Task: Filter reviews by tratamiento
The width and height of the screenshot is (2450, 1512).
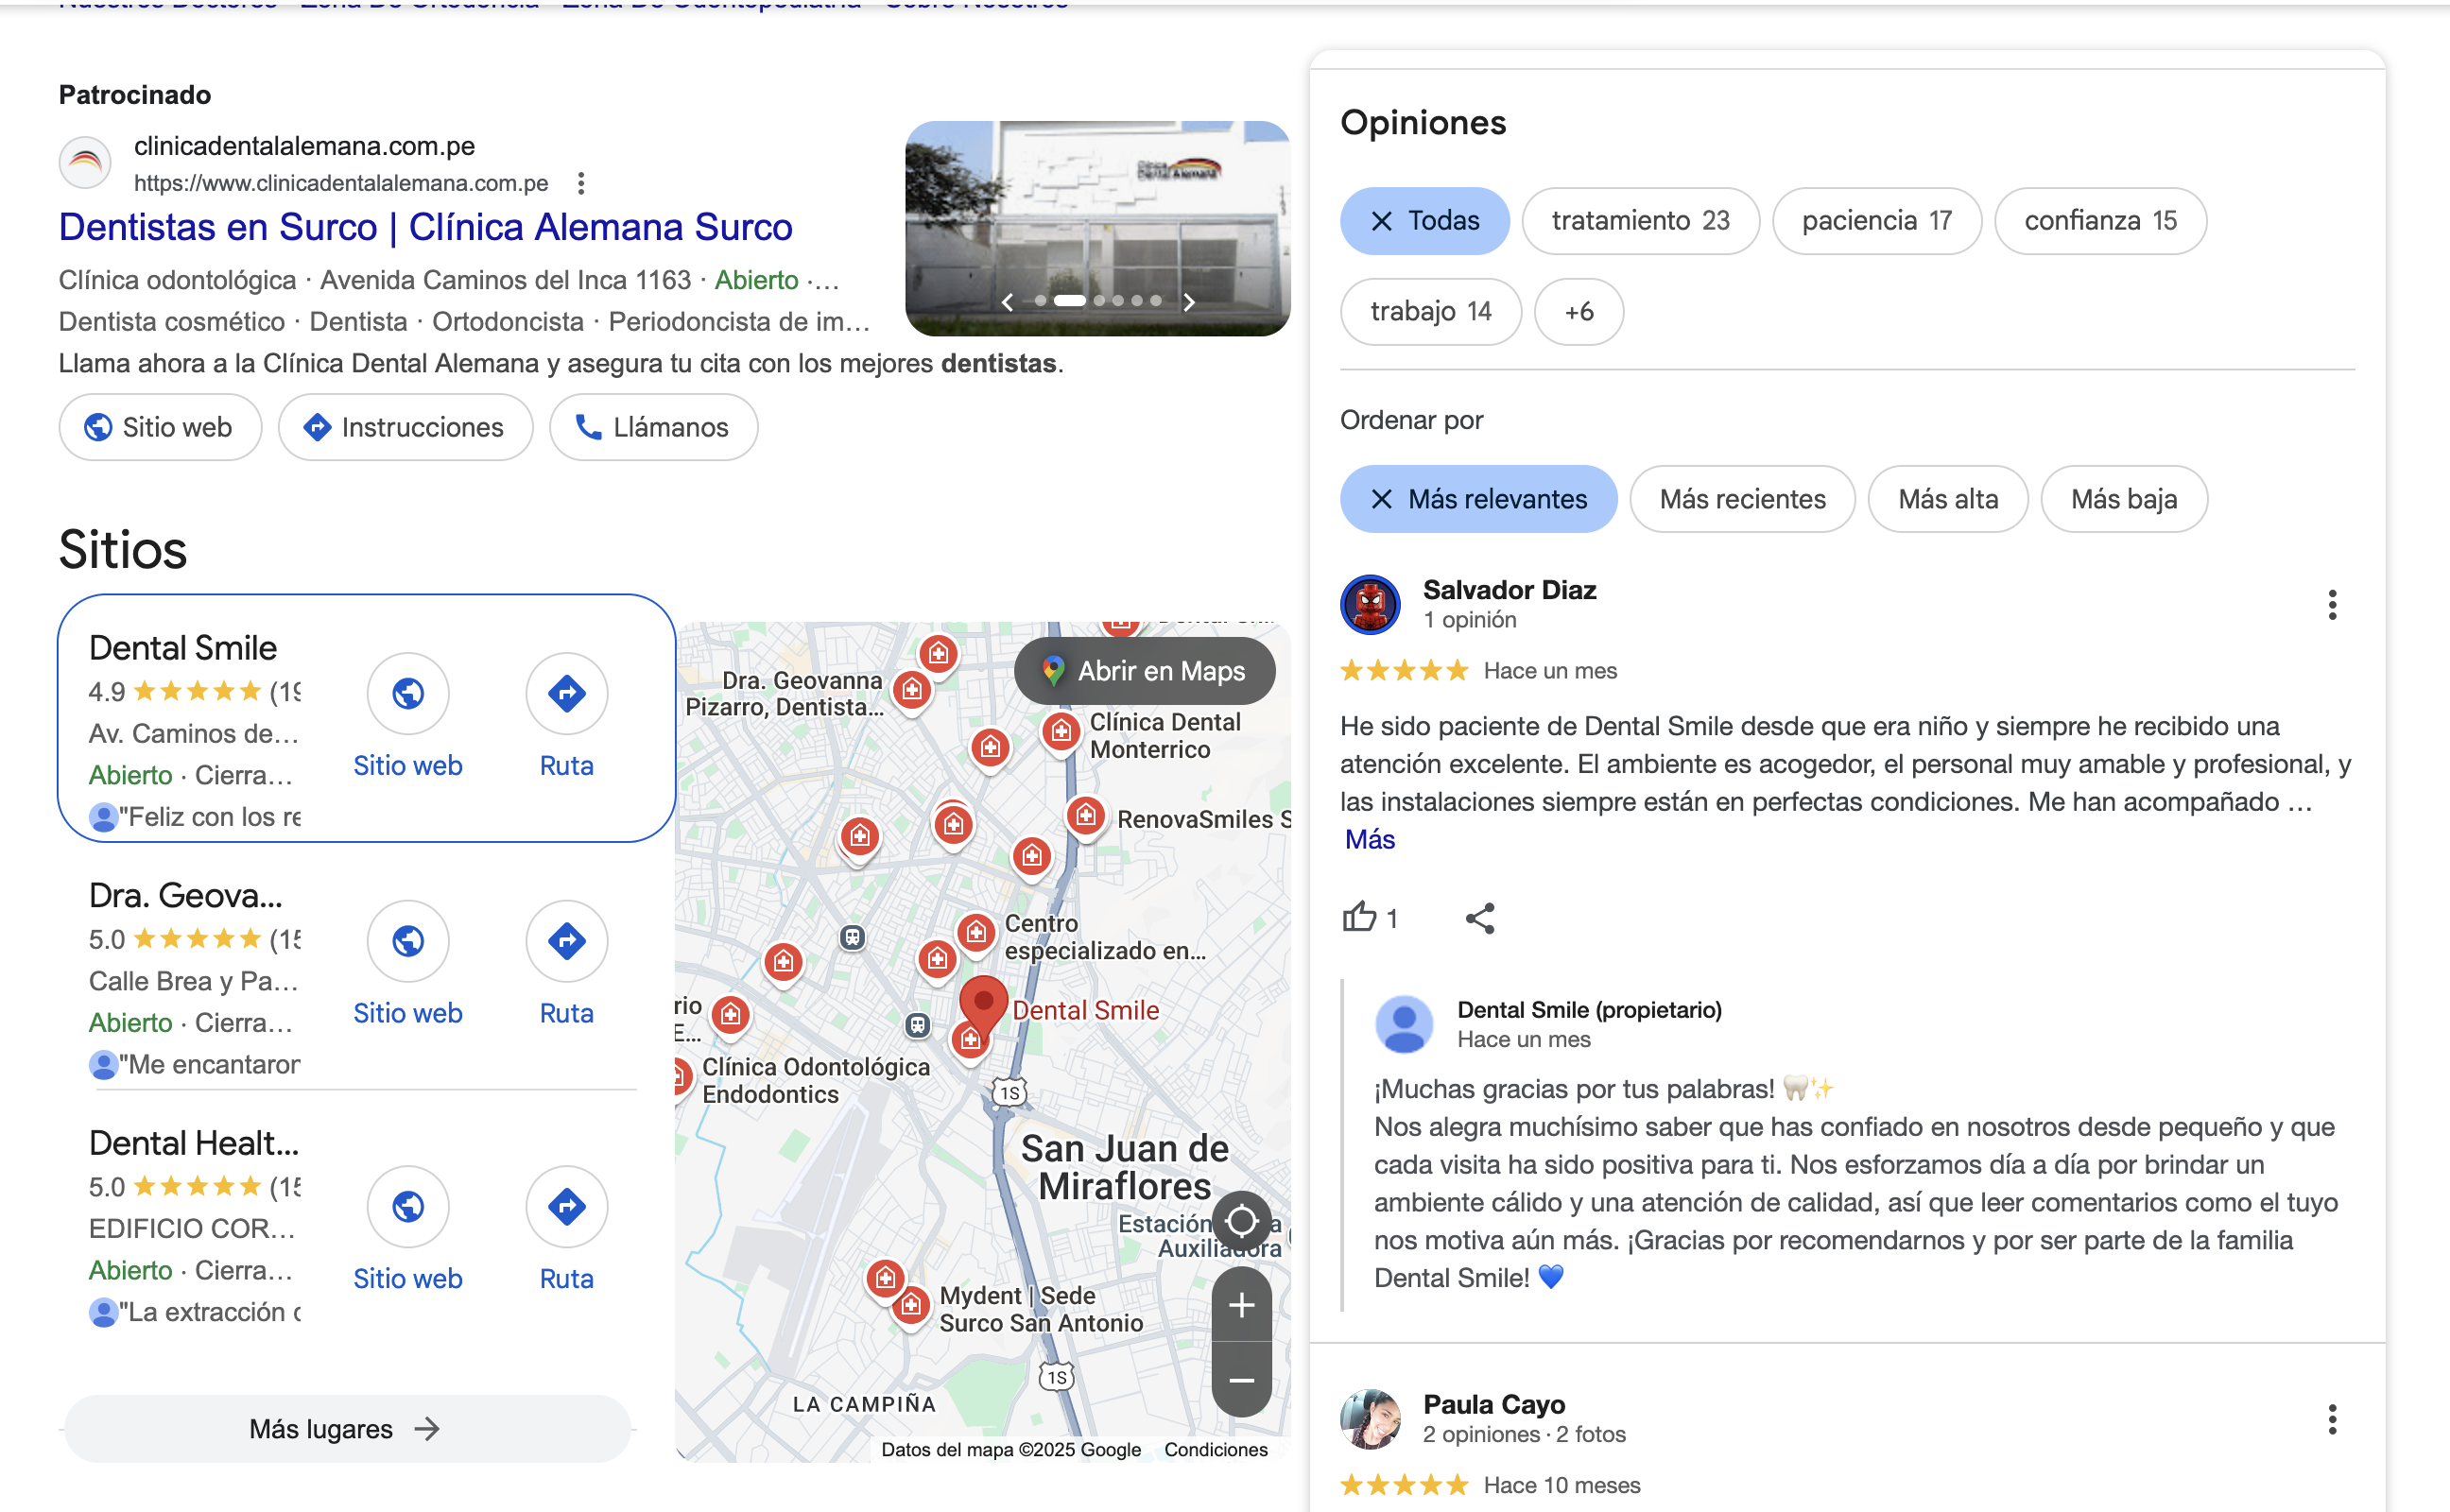Action: [1640, 221]
